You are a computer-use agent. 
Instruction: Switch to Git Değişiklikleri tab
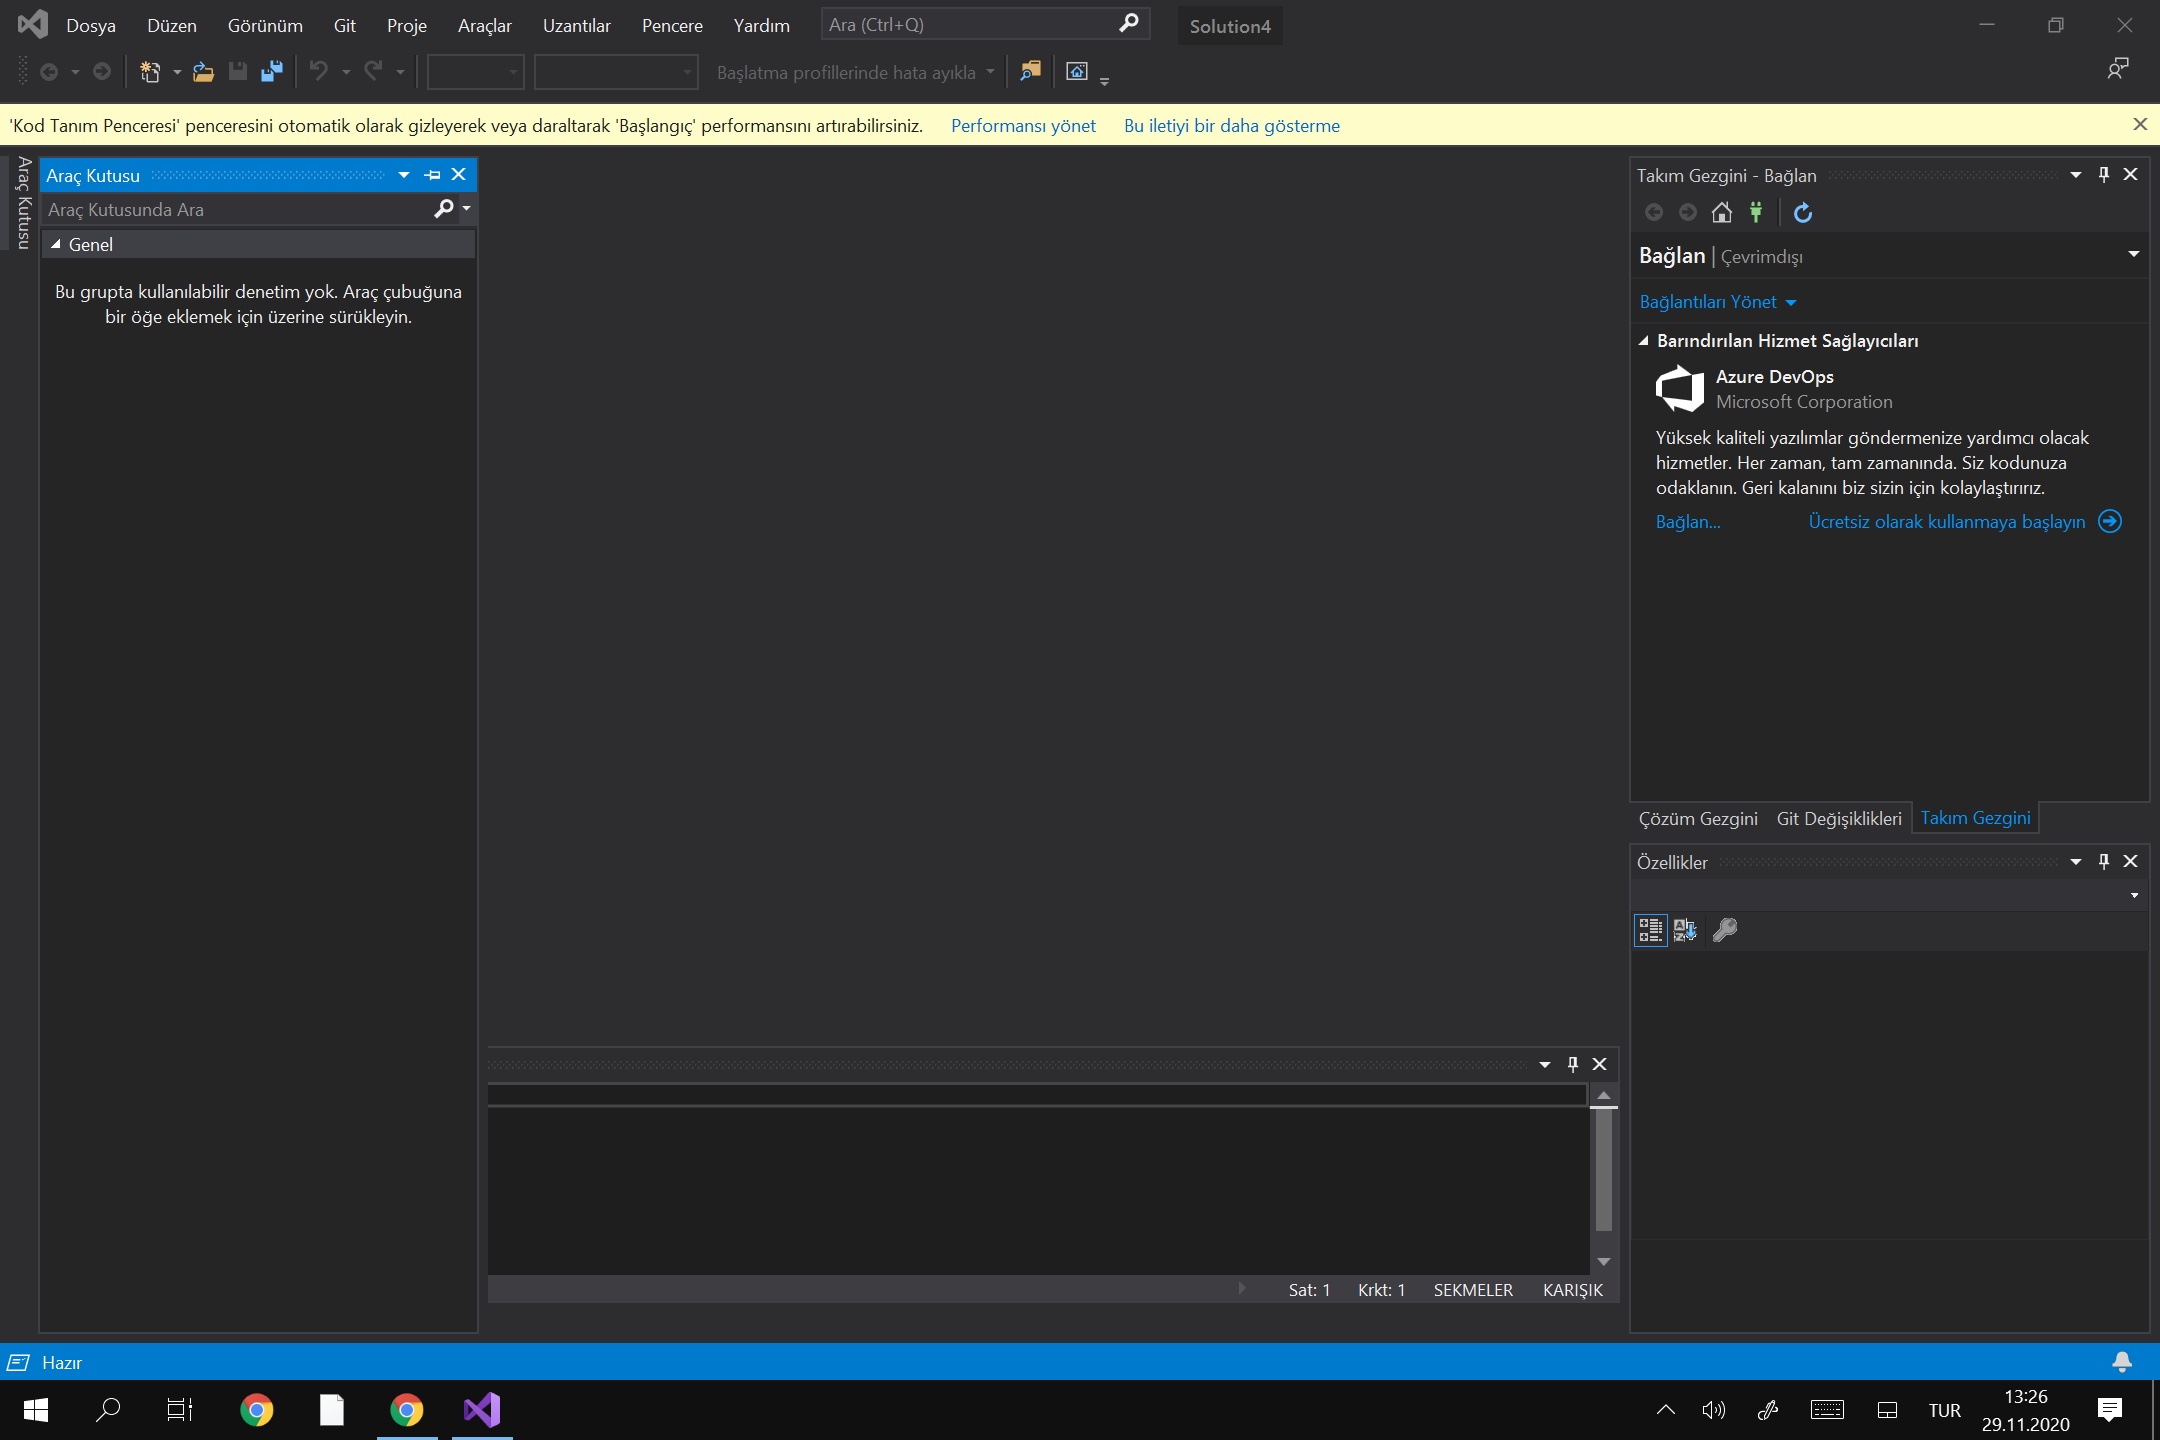click(x=1839, y=818)
